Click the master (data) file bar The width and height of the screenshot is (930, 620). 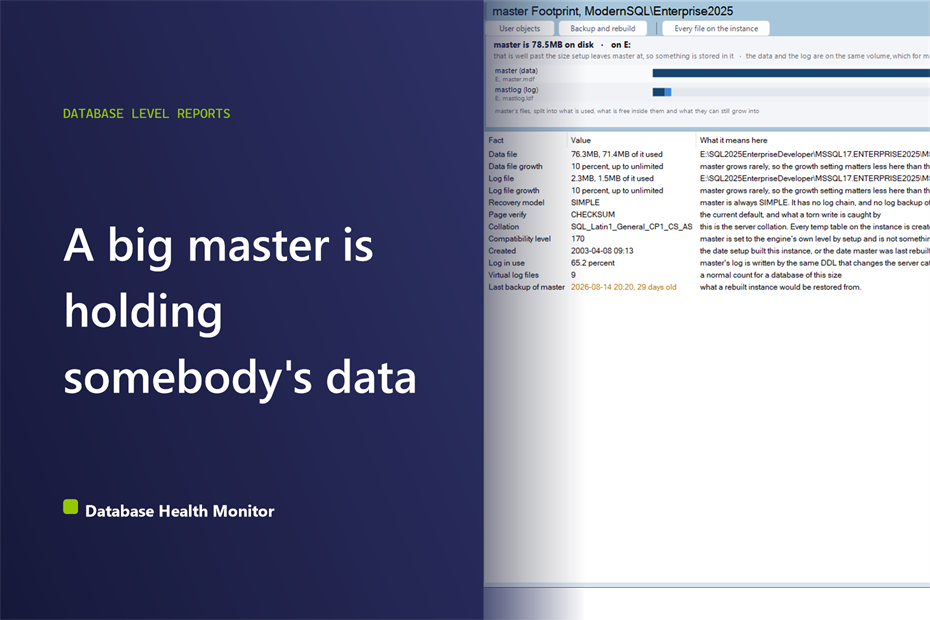pyautogui.click(x=791, y=73)
